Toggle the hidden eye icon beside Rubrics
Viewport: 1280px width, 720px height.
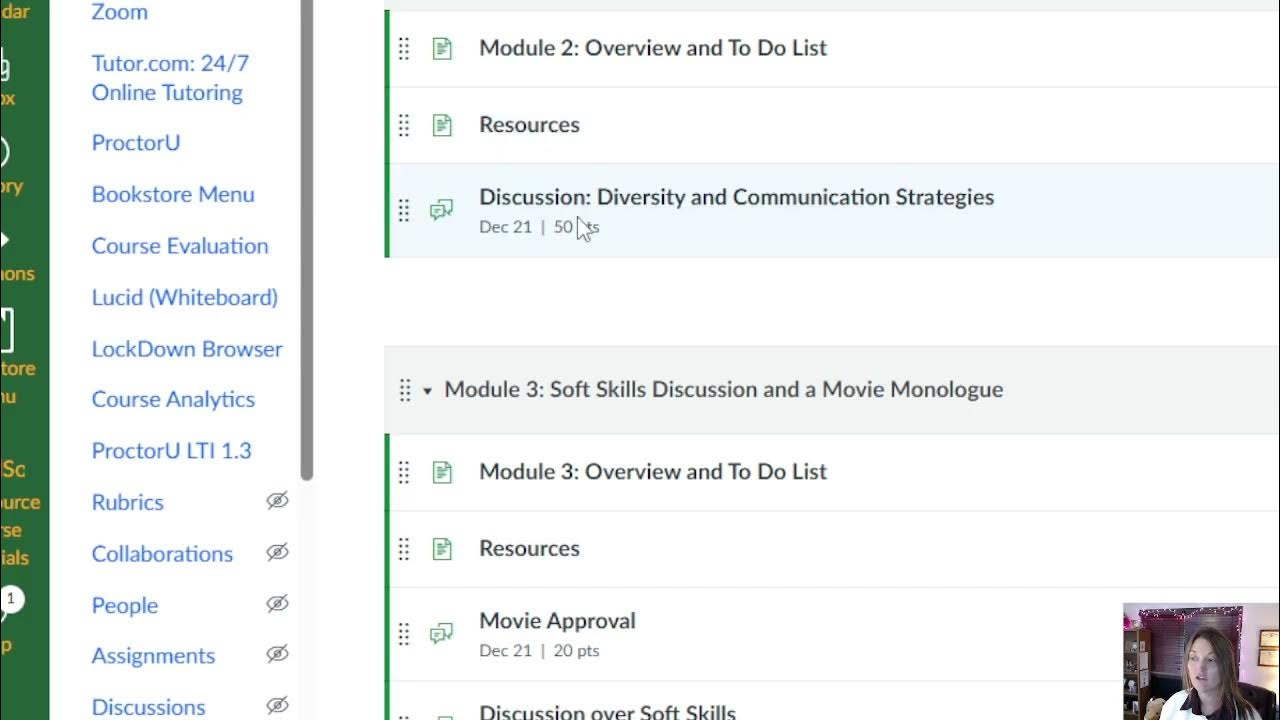click(x=277, y=501)
